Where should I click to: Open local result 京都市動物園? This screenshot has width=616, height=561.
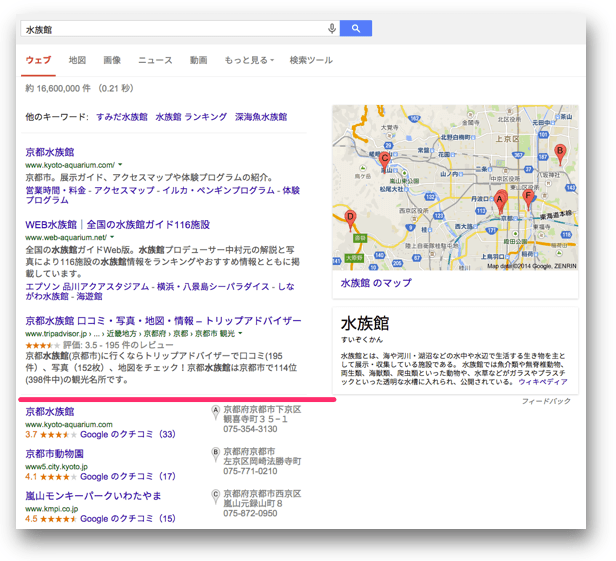pos(55,454)
